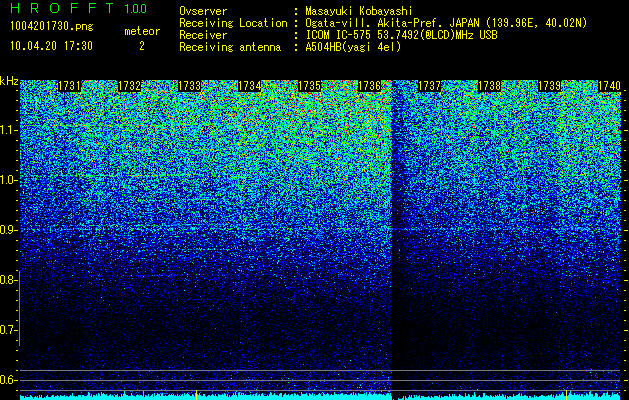
Task: Click the date stamp 10.04.20 17:30
Action: 51,46
